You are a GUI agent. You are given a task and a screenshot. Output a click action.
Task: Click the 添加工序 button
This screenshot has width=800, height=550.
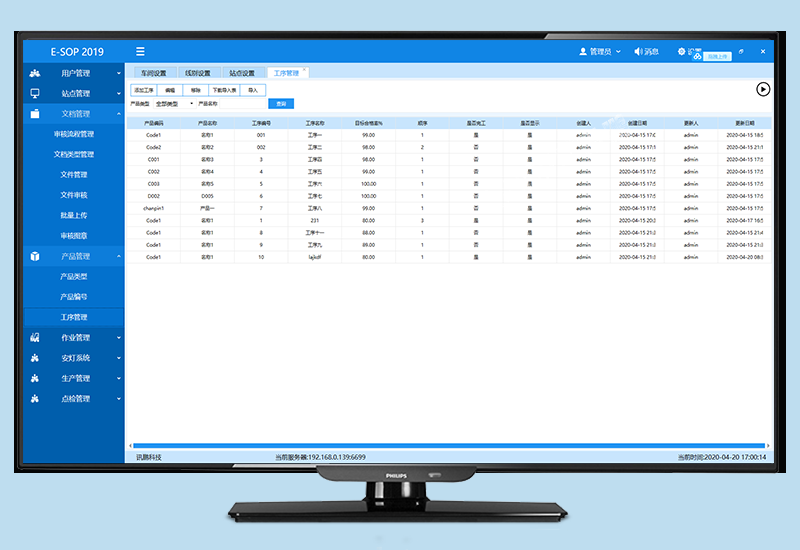[x=143, y=90]
